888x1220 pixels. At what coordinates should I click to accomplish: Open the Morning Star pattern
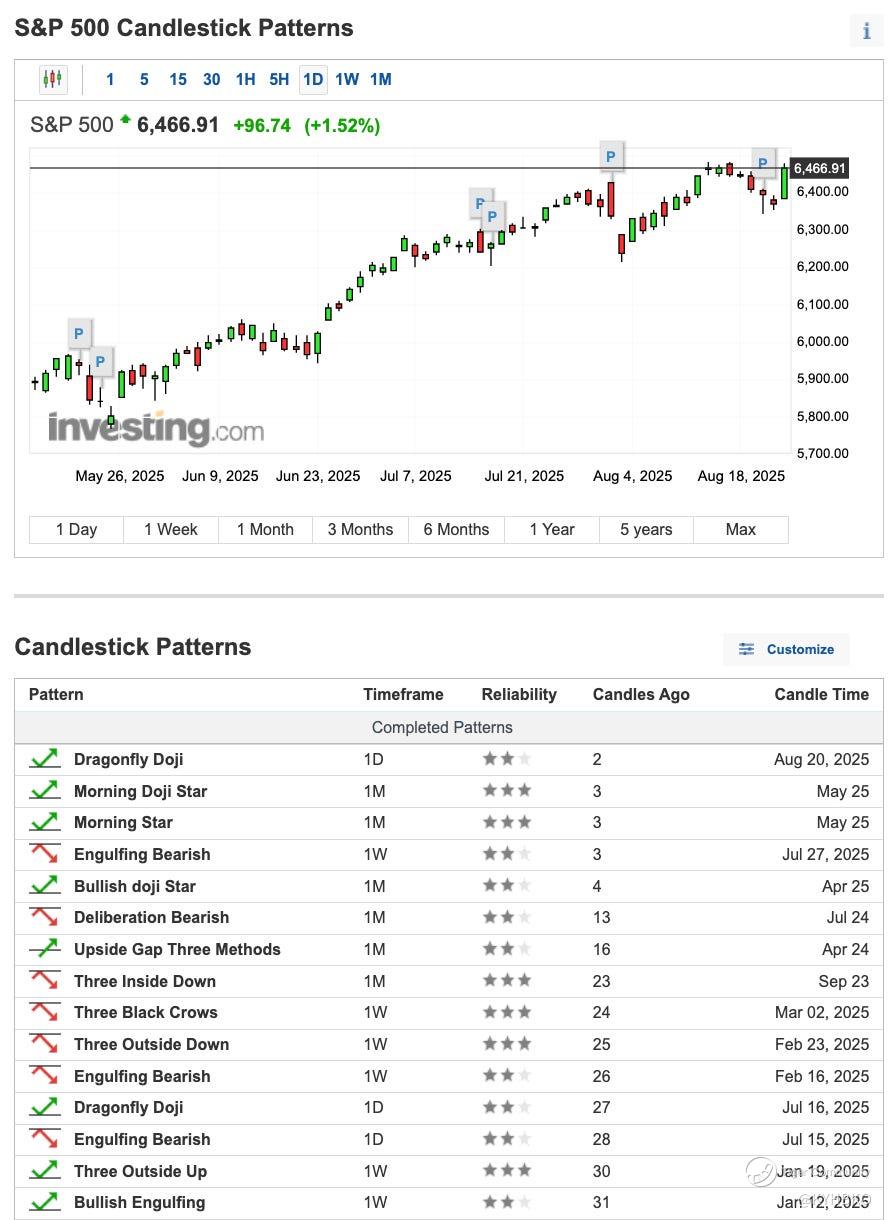pyautogui.click(x=123, y=823)
